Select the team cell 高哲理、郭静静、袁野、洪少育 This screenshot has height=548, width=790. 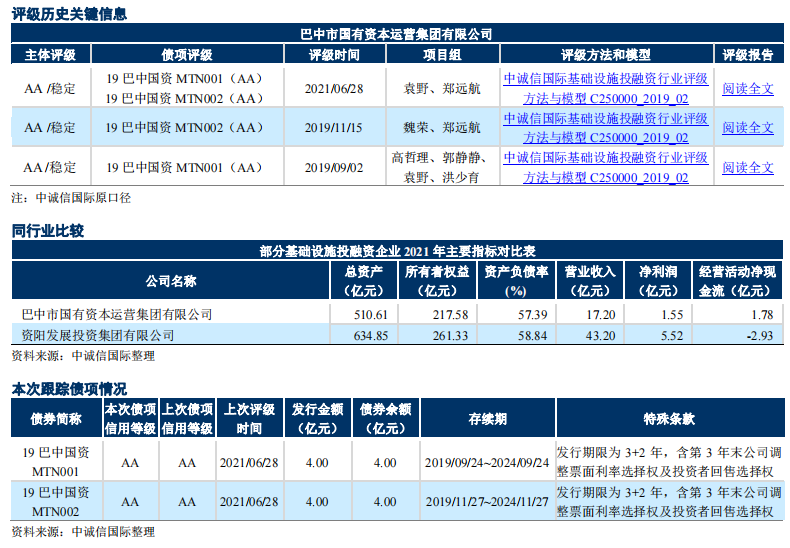click(x=442, y=167)
